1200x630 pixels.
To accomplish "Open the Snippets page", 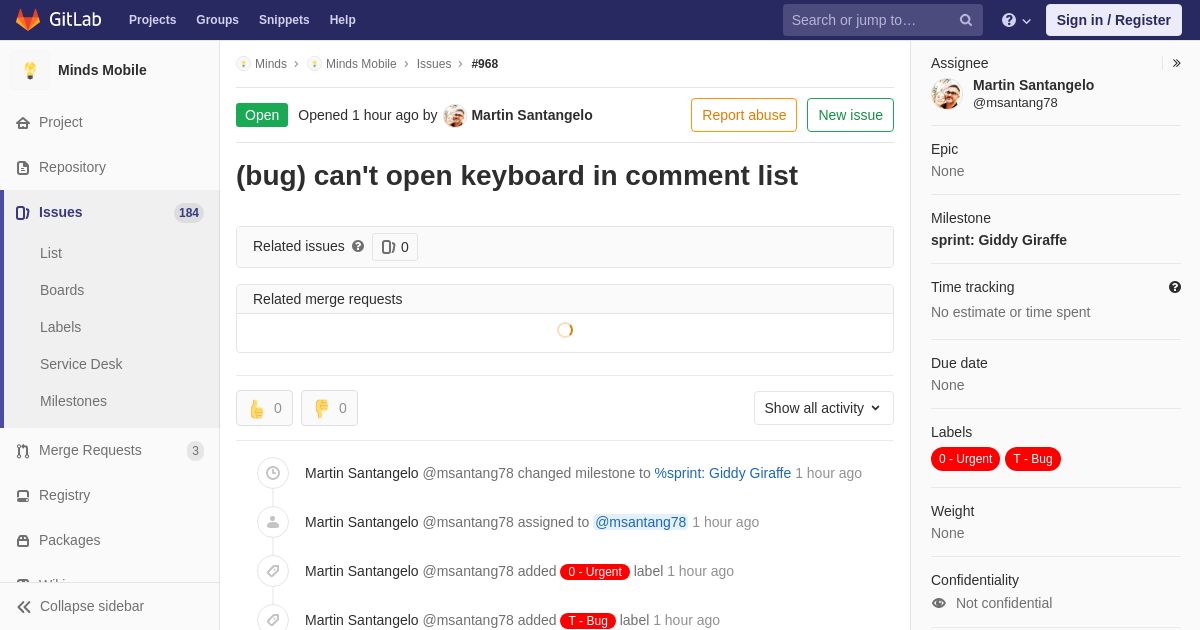I will [x=284, y=20].
